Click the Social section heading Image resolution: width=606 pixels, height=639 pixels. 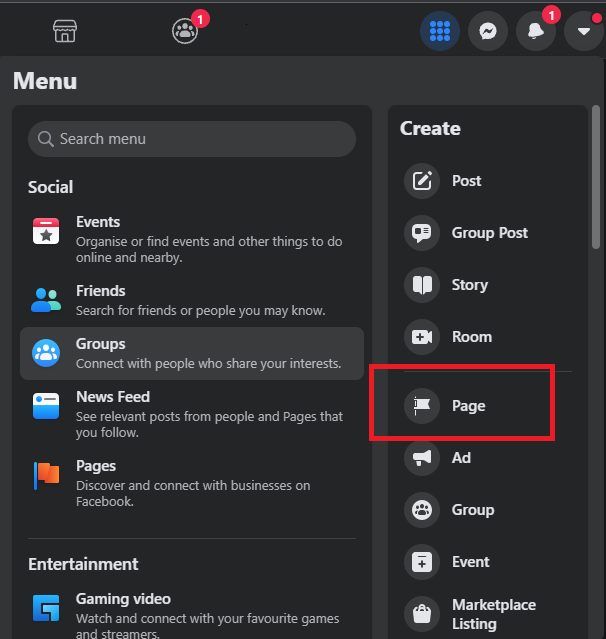pos(51,187)
